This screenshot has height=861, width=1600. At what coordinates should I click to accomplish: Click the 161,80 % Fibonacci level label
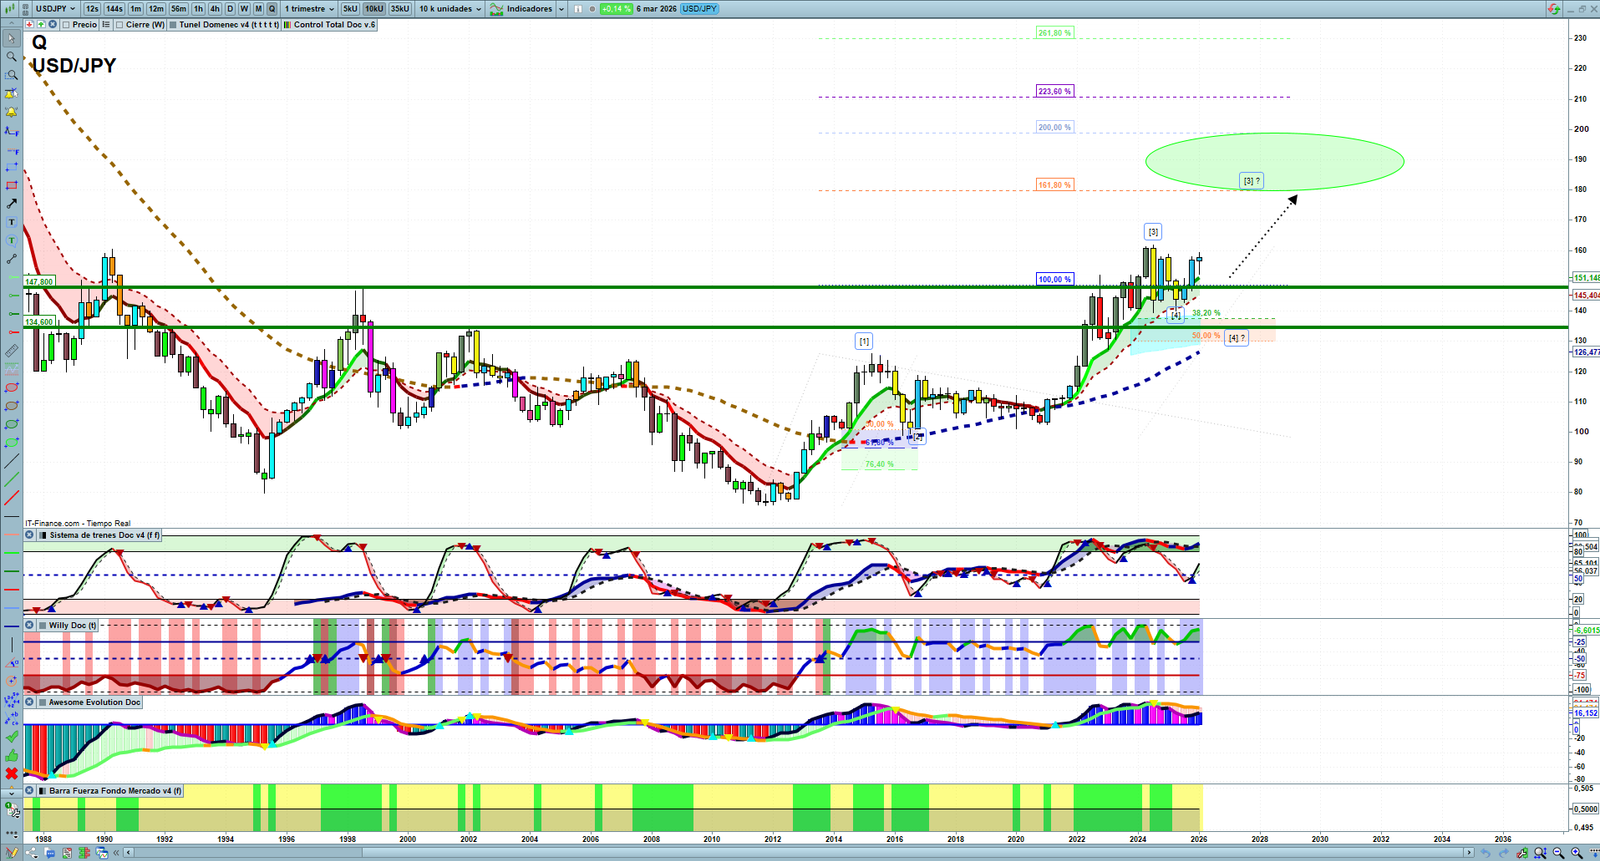[x=1055, y=185]
